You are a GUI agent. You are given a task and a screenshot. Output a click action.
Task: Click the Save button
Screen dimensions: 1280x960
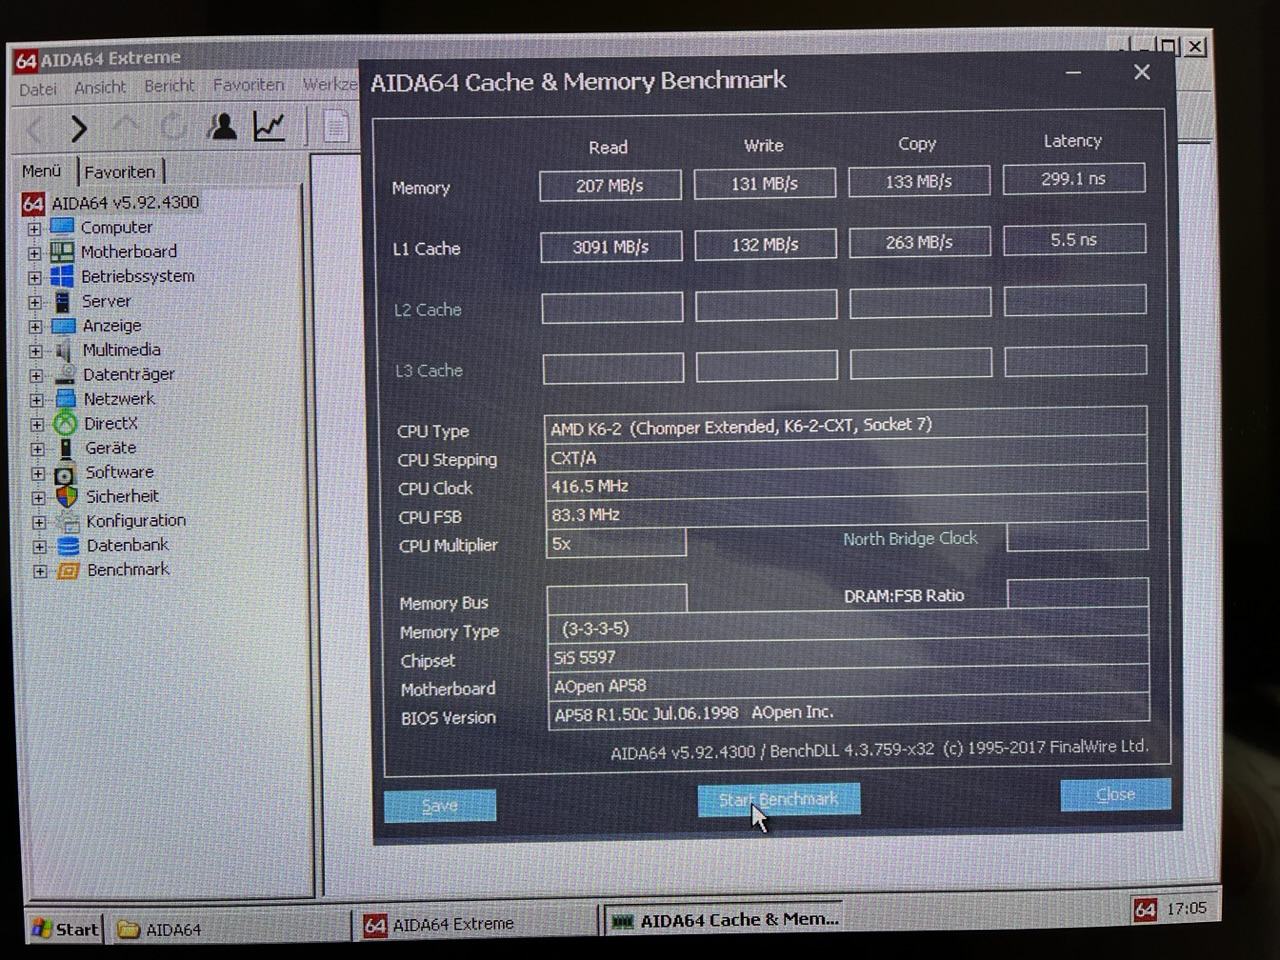click(x=440, y=806)
